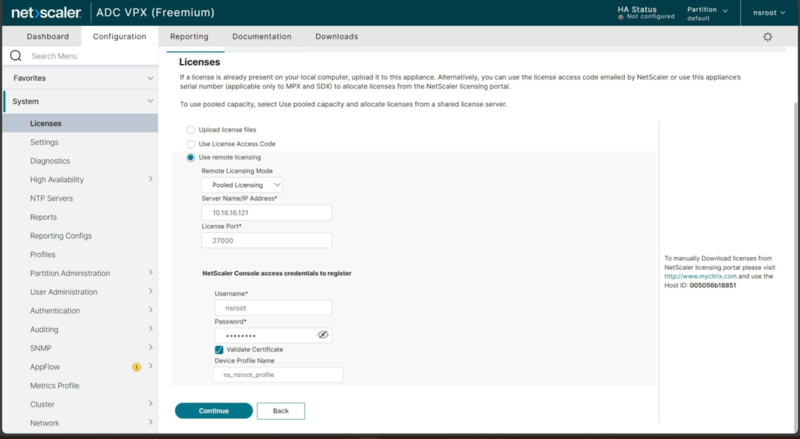Click the Server Name/IP Address field
This screenshot has height=439, width=800.
tap(266, 212)
